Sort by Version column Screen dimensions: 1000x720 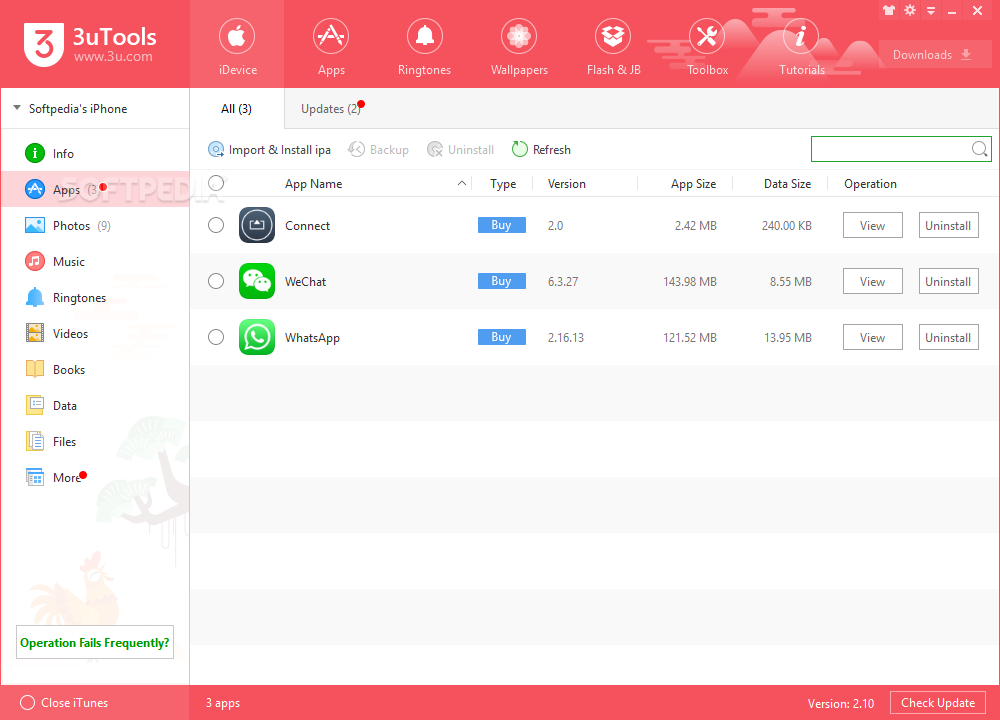(566, 184)
